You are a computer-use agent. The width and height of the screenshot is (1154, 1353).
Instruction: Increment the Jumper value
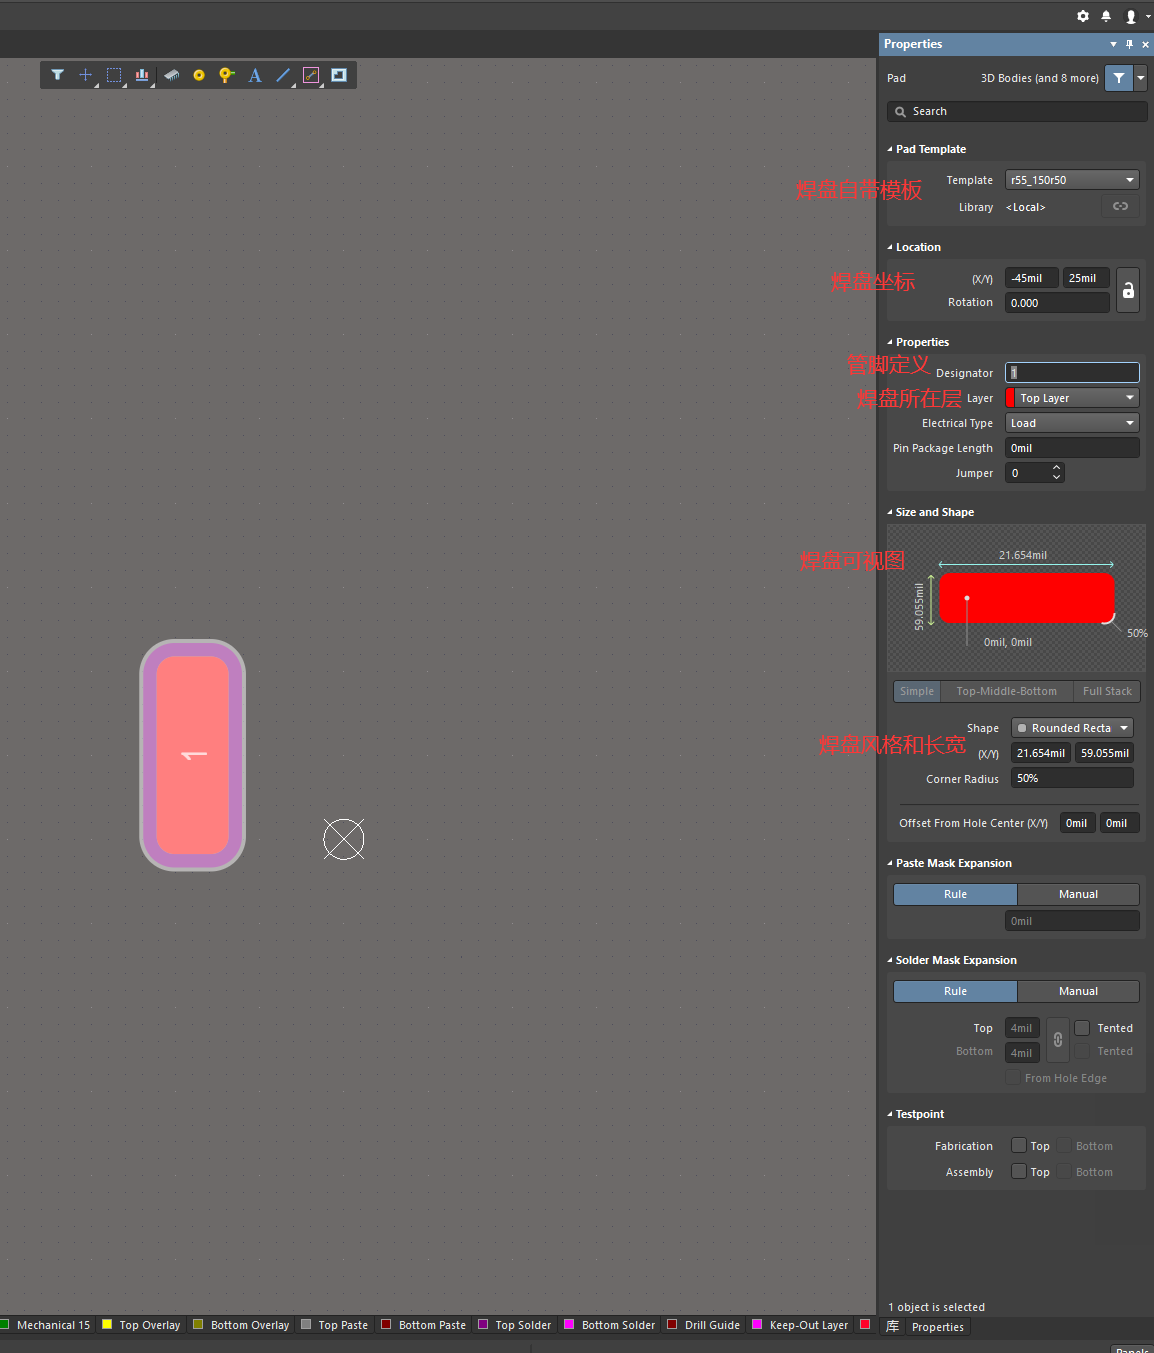(1056, 468)
